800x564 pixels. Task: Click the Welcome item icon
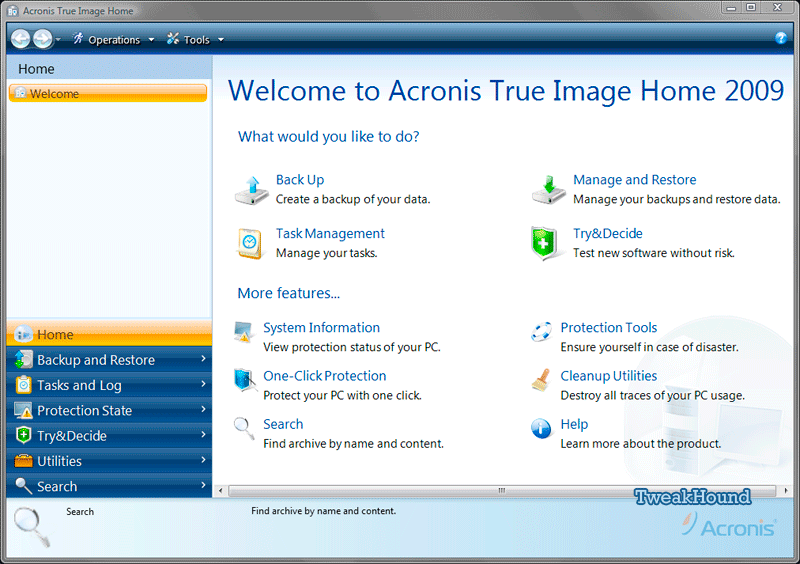tap(20, 93)
